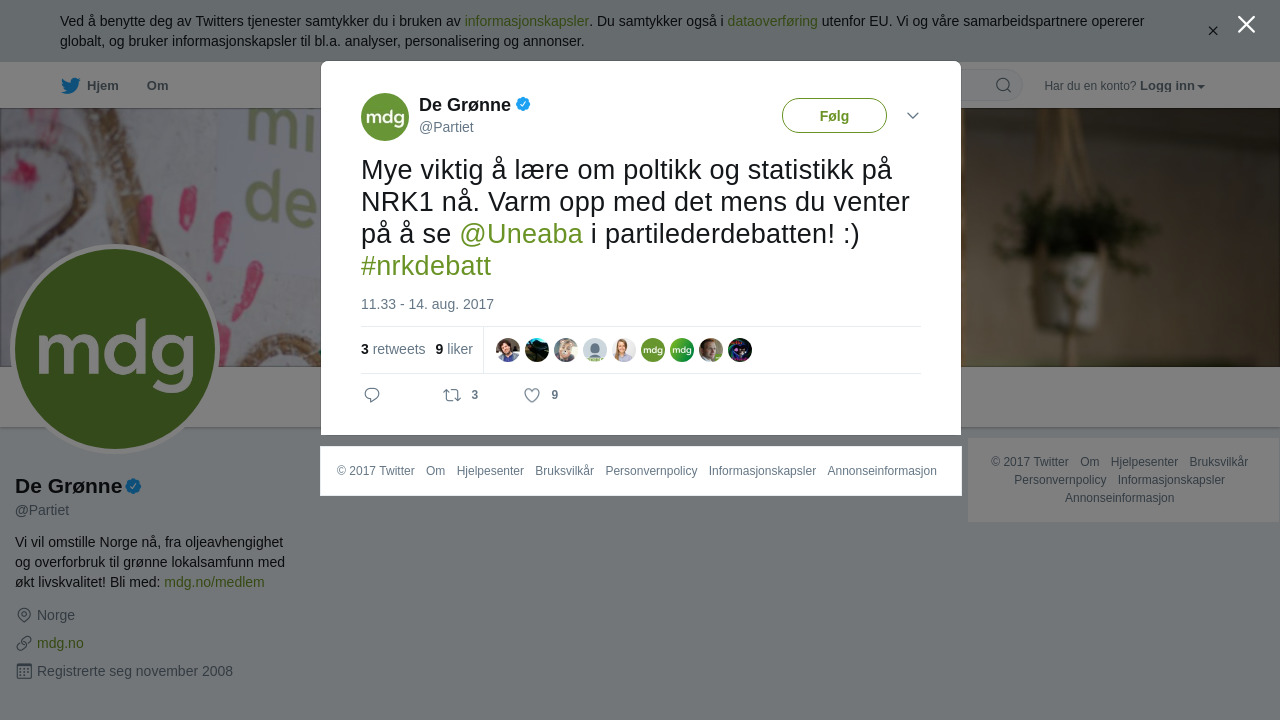Click the Twitter bird Hjem icon
Screen dimensions: 1280x720
point(70,86)
